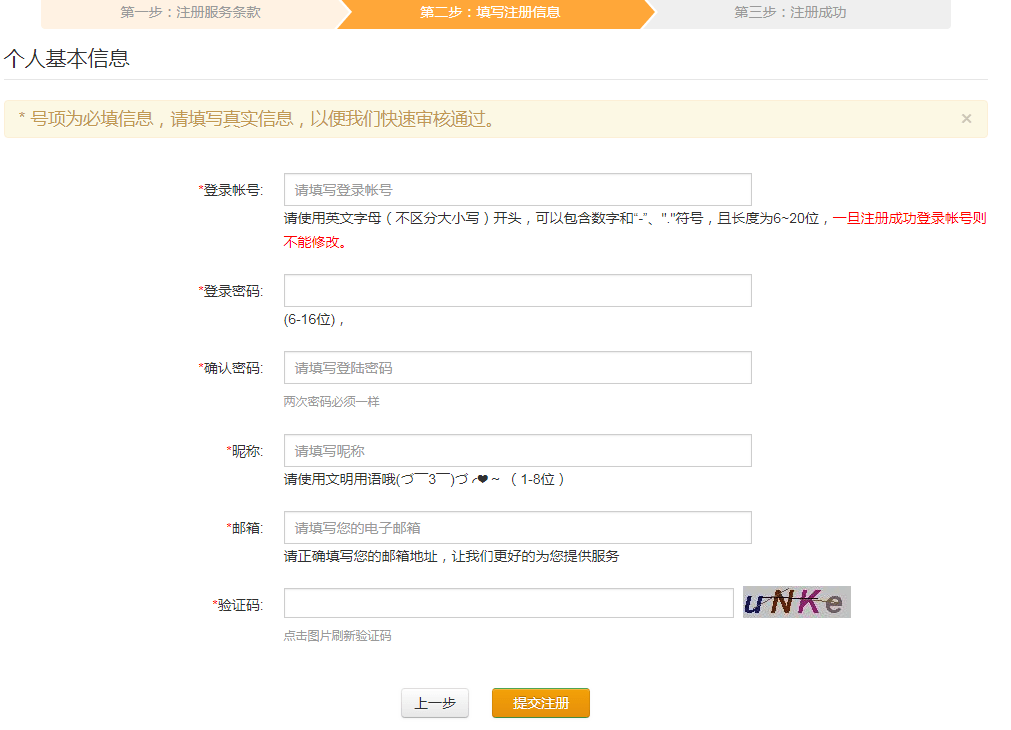The image size is (1011, 730).
Task: Click the 验证码 captcha text box
Action: coord(508,603)
